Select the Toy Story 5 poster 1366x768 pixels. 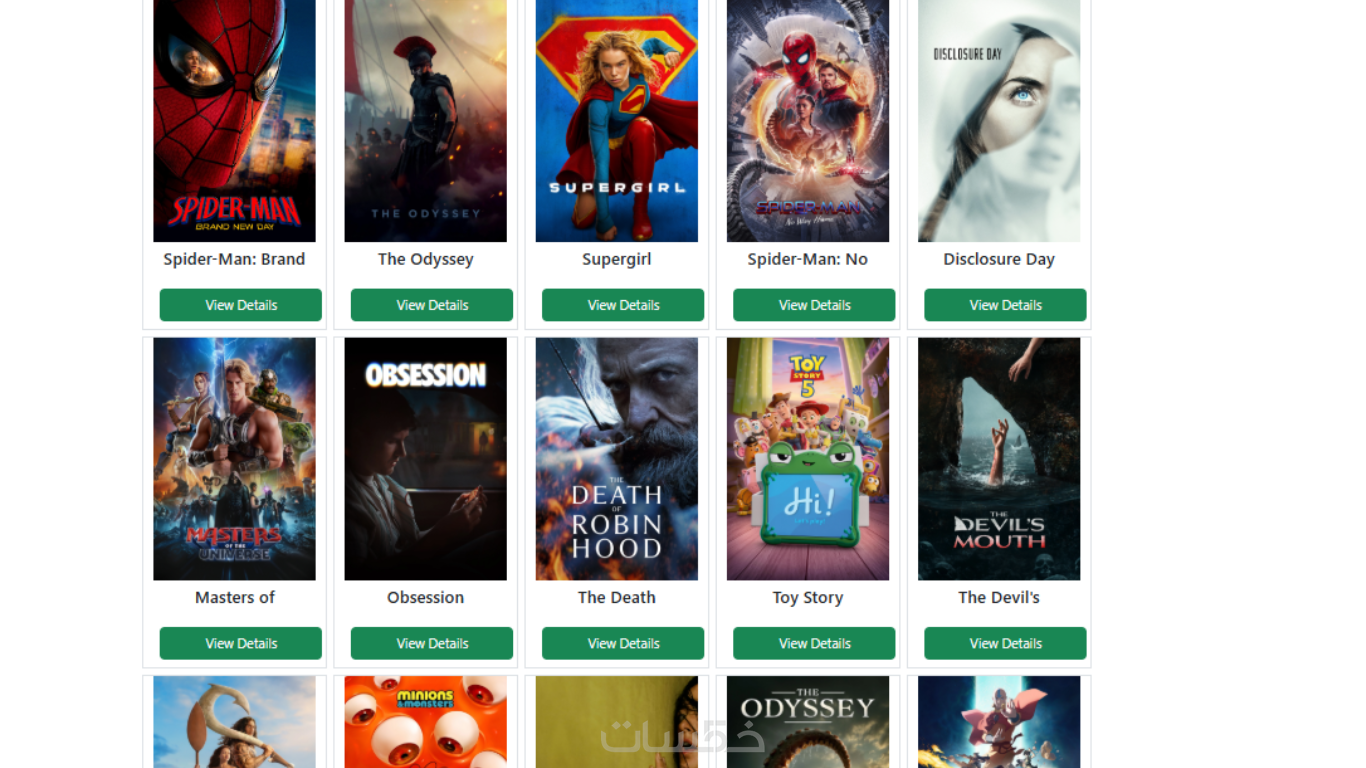coord(807,459)
